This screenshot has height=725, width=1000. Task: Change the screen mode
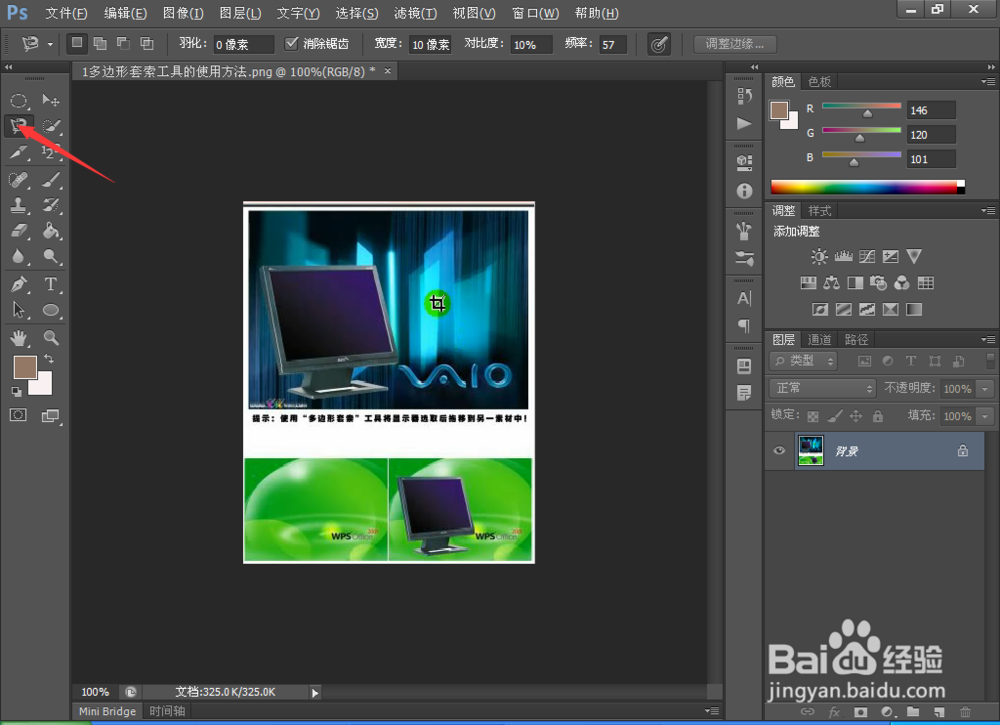click(x=50, y=416)
